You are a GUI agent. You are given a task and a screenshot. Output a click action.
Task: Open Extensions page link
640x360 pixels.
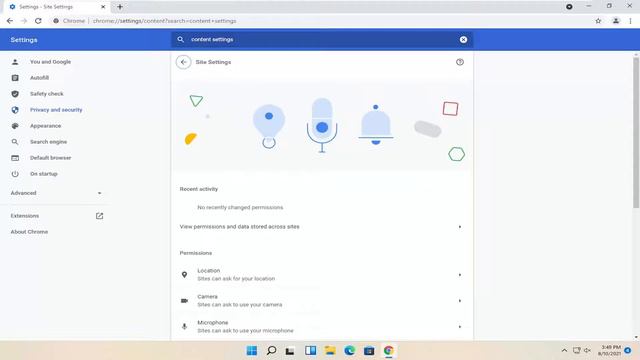[25, 216]
